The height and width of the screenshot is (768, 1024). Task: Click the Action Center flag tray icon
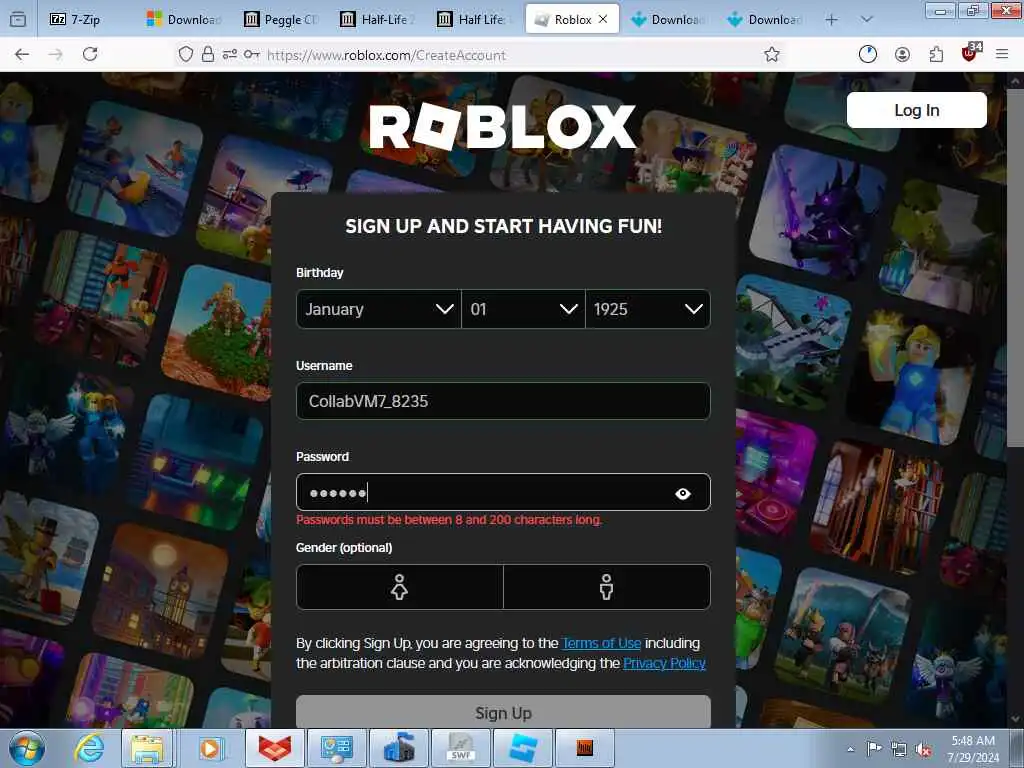point(874,748)
